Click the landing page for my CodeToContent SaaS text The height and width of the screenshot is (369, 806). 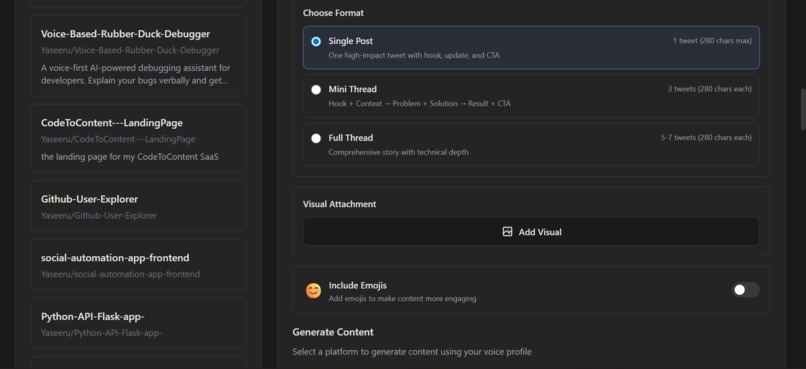(x=130, y=157)
